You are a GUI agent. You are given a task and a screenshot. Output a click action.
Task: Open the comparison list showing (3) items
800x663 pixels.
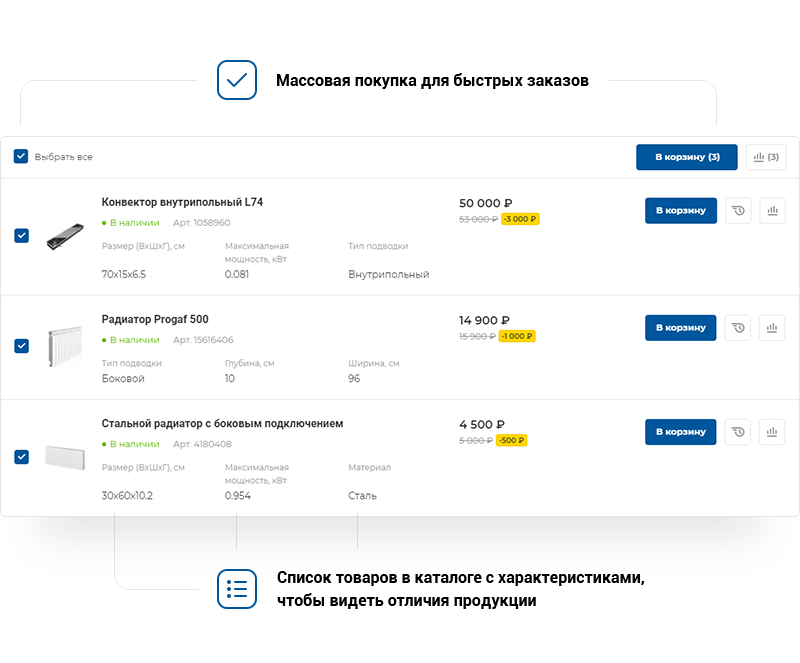pyautogui.click(x=766, y=157)
